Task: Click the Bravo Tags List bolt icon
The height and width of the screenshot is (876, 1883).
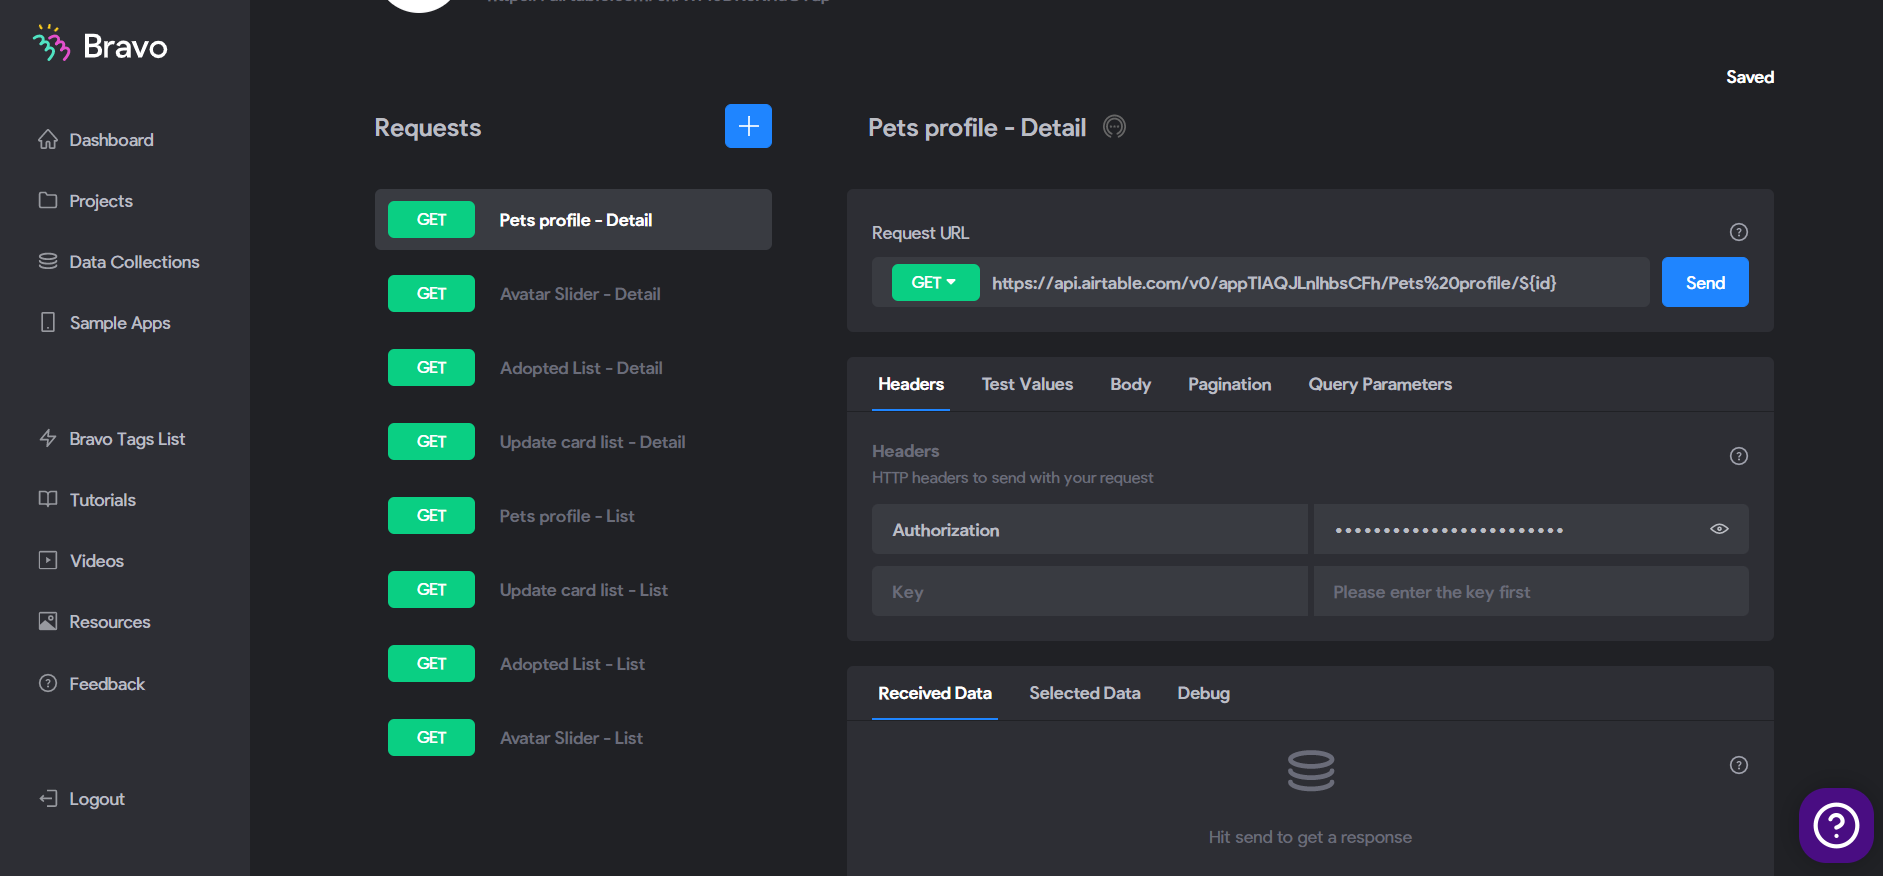Action: pos(48,438)
